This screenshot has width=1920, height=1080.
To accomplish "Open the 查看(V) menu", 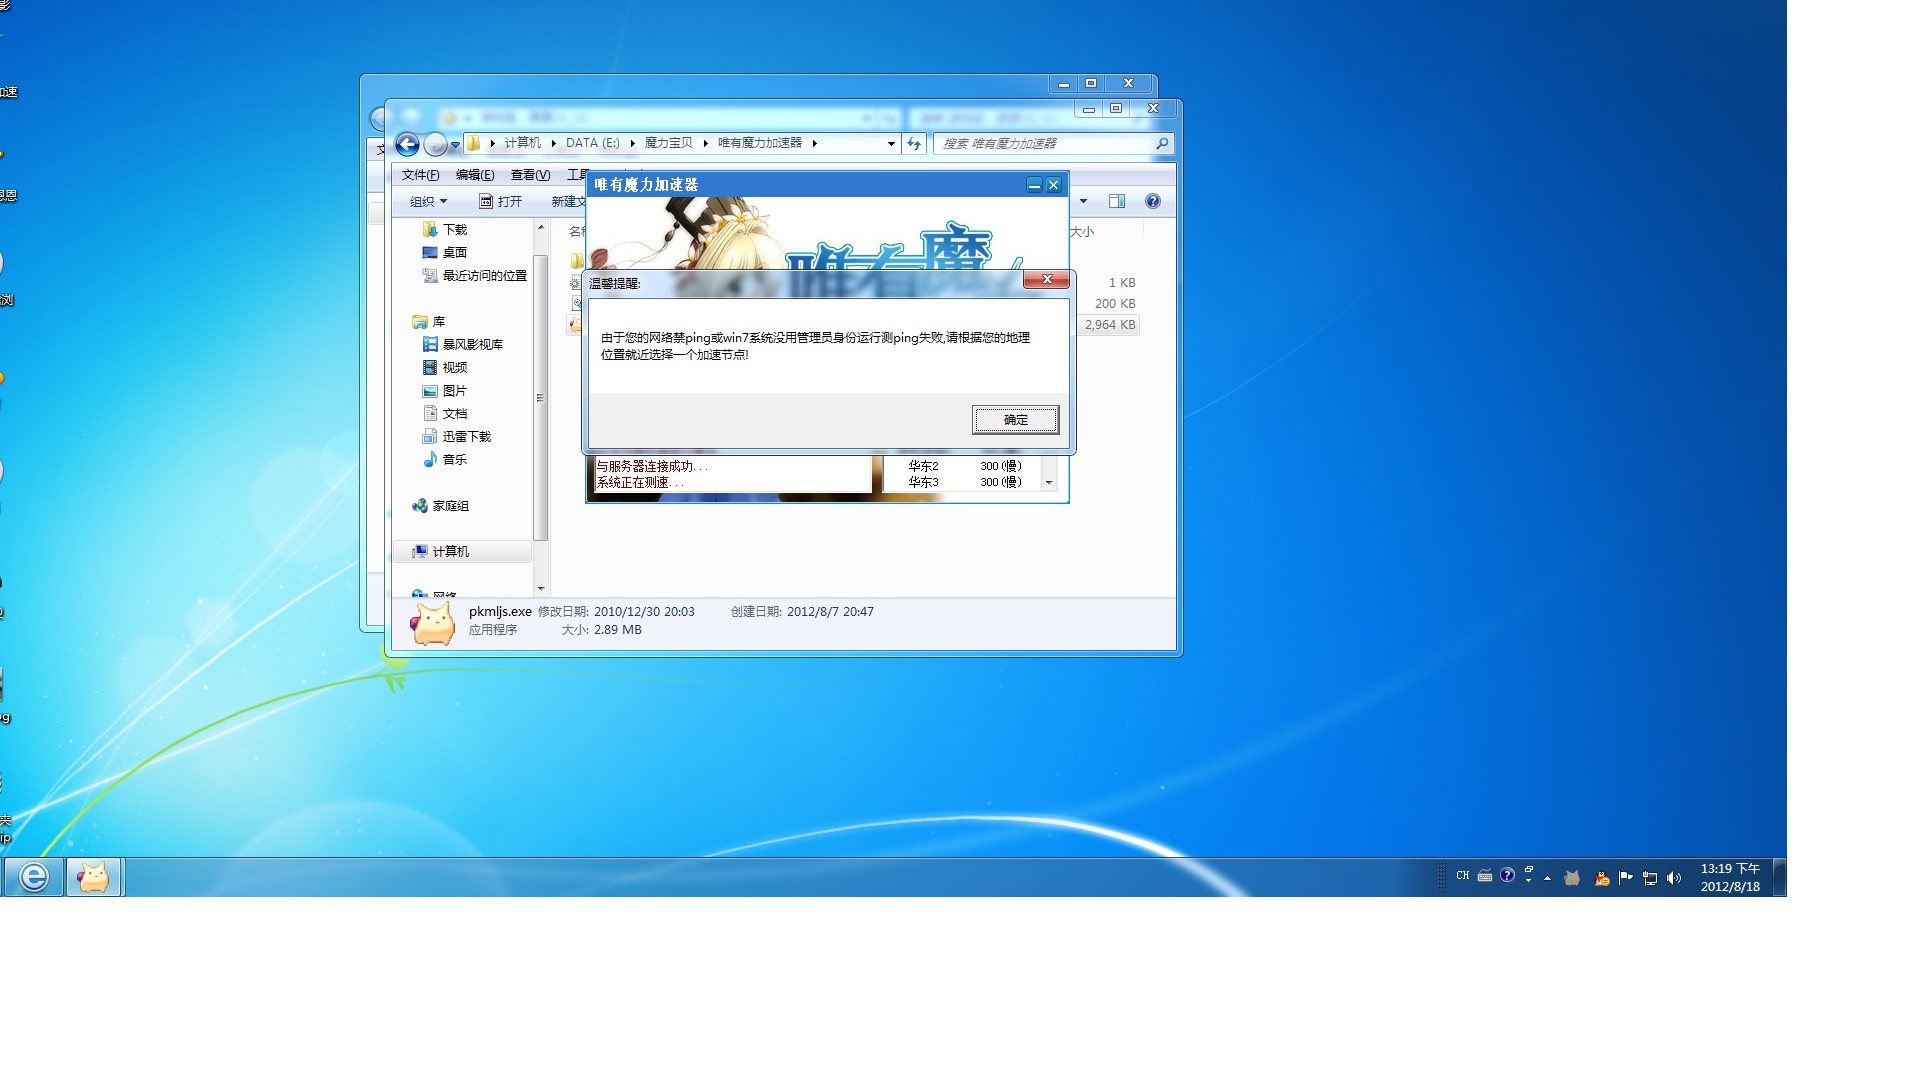I will coord(530,175).
